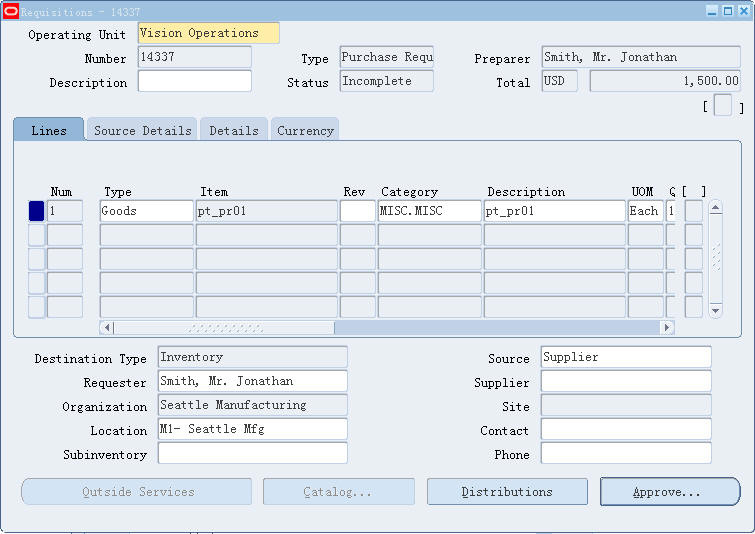Viewport: 755px width, 534px height.
Task: Click line 1 UOM field Each
Action: pyautogui.click(x=646, y=211)
